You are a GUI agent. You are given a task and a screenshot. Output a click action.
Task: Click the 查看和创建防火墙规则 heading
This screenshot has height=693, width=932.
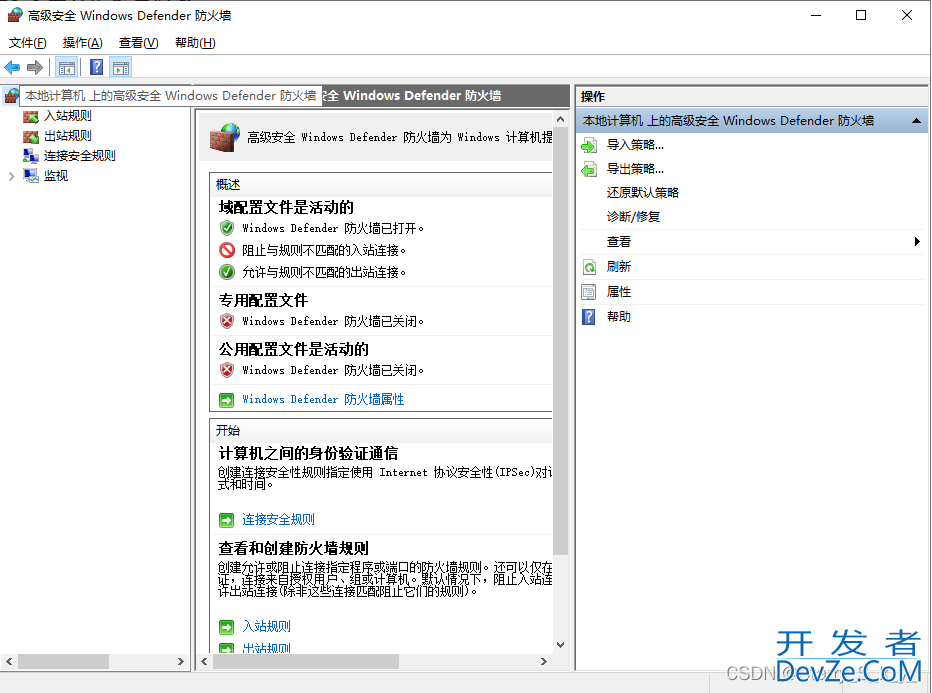(294, 548)
